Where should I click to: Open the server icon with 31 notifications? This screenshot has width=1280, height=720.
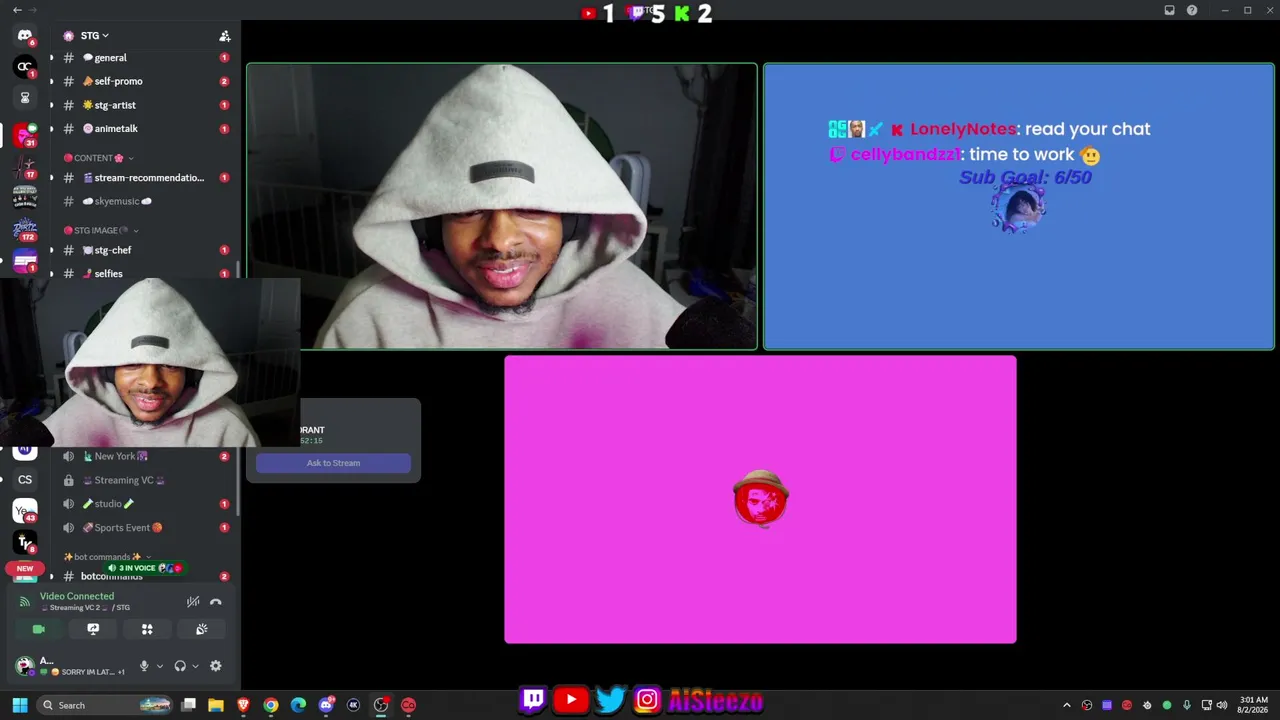(x=25, y=135)
